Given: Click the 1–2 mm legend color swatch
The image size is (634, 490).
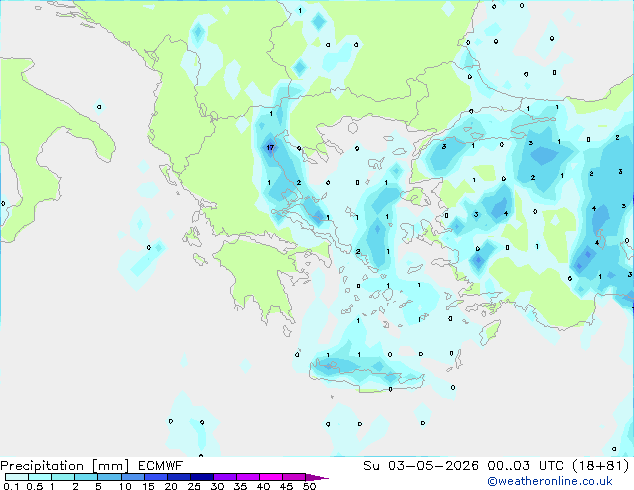Looking at the screenshot, I should (x=63, y=477).
